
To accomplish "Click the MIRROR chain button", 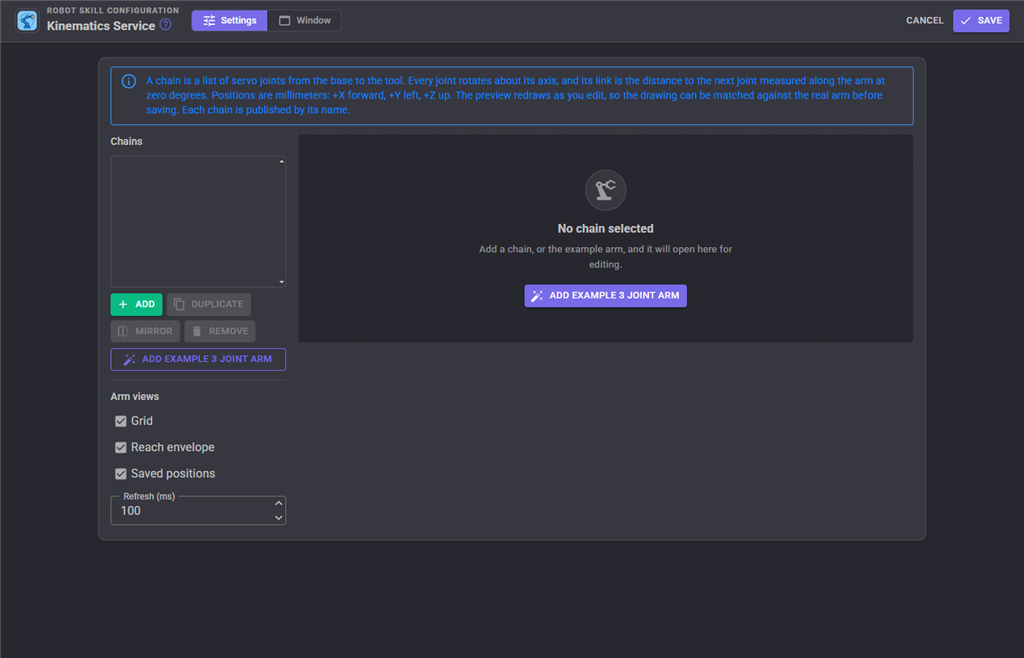I will [x=145, y=331].
